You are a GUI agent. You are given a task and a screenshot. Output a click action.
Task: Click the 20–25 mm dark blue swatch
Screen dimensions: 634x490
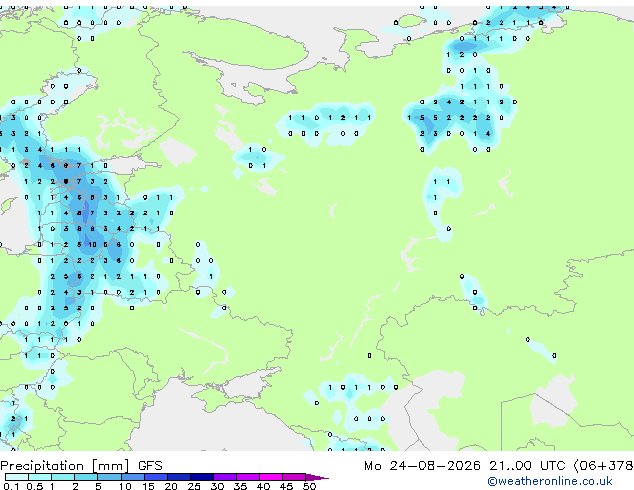click(x=178, y=477)
